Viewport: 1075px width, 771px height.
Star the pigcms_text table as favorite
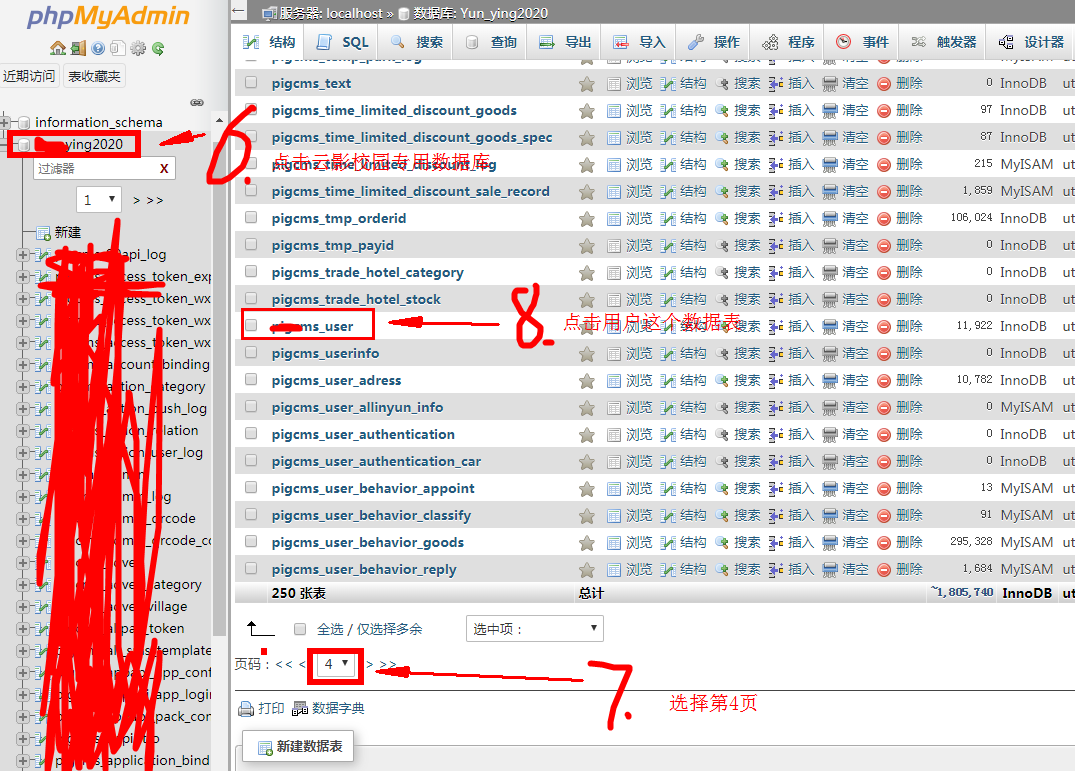tap(587, 84)
